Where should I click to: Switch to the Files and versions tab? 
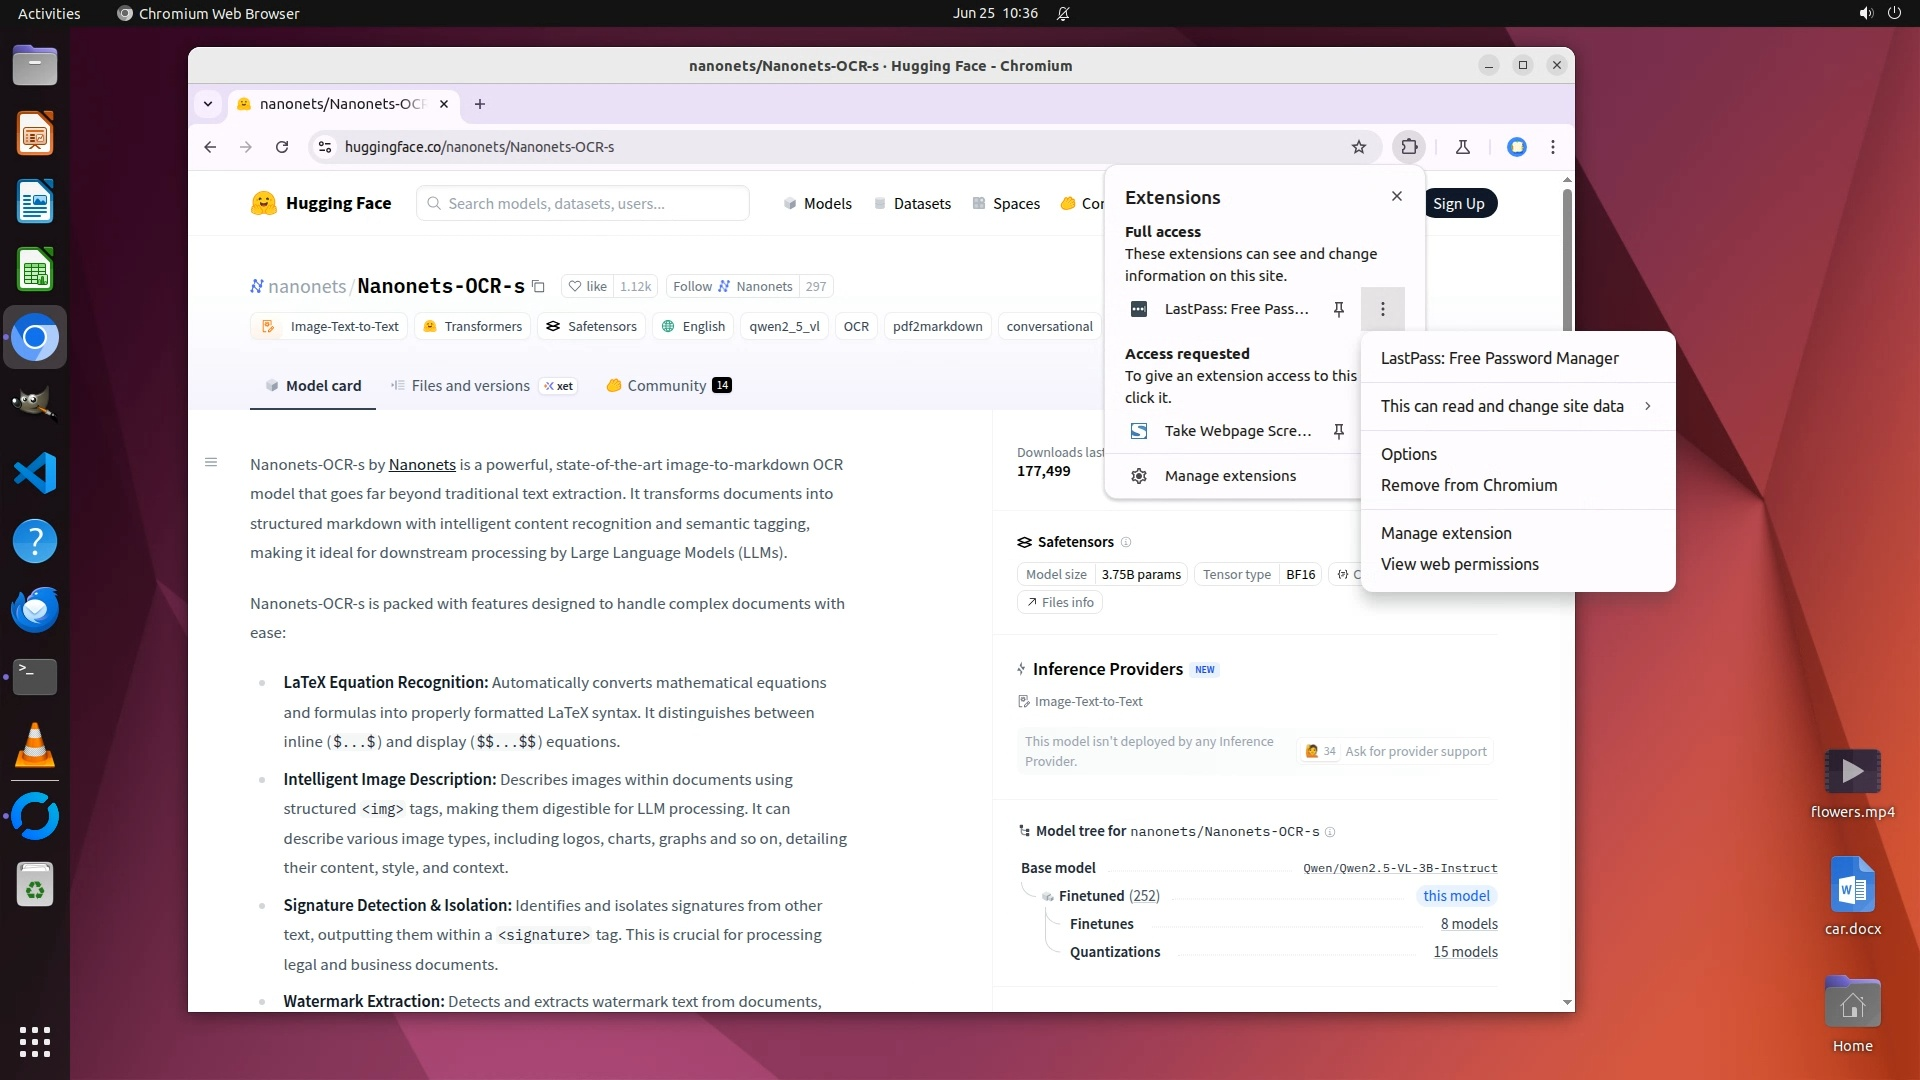470,386
